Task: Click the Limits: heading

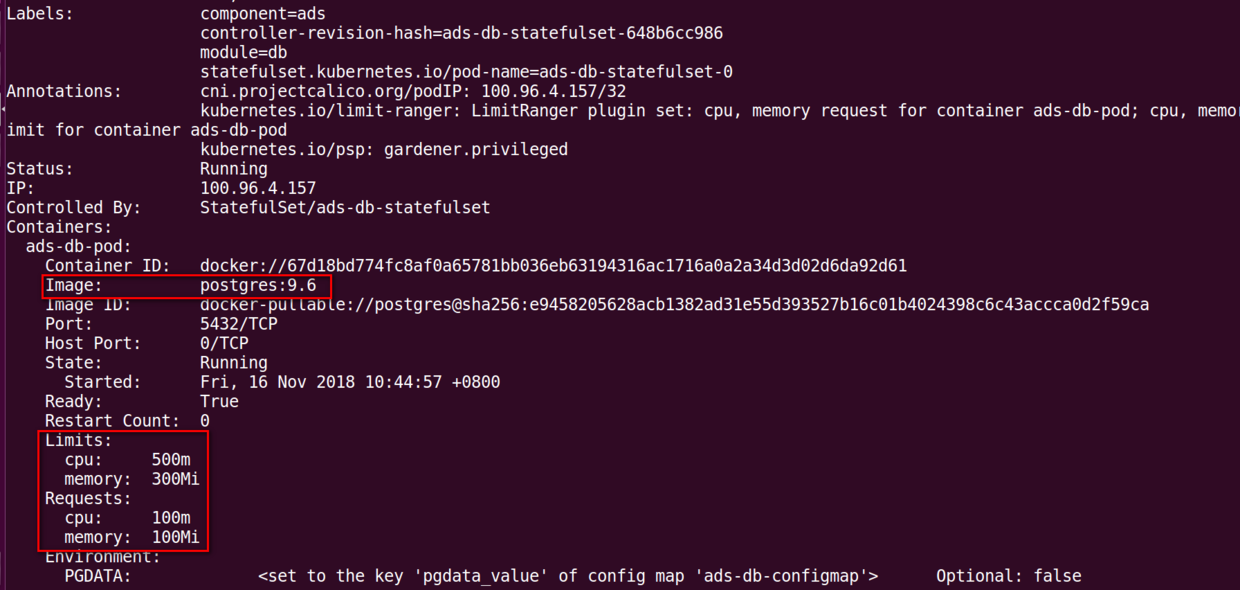Action: pyautogui.click(x=79, y=440)
